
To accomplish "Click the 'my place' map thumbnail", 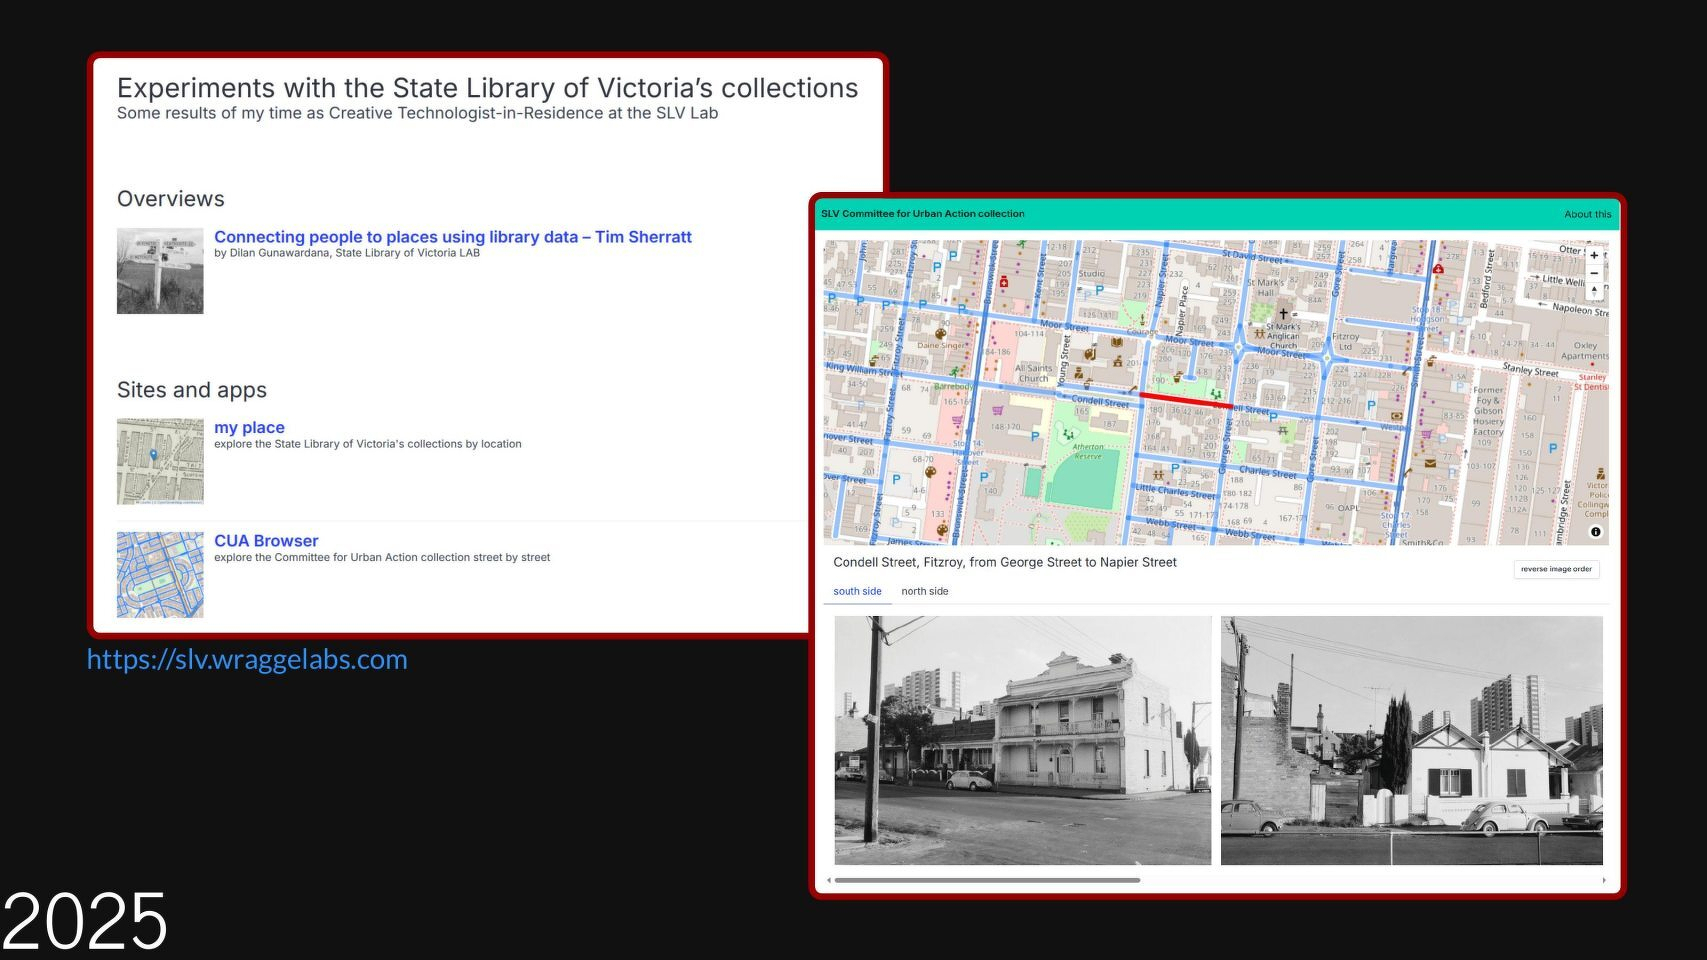I will point(160,461).
